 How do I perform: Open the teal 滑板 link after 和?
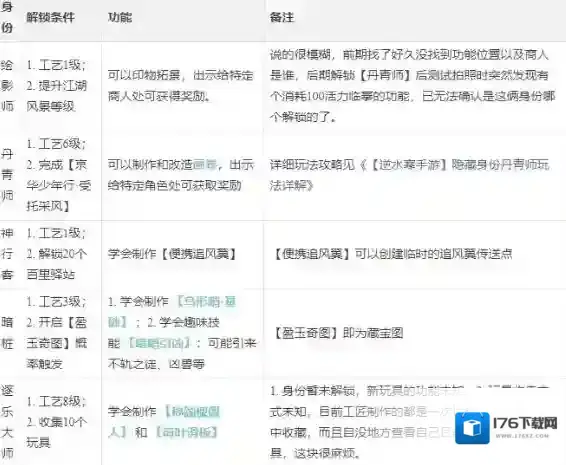[x=186, y=432]
